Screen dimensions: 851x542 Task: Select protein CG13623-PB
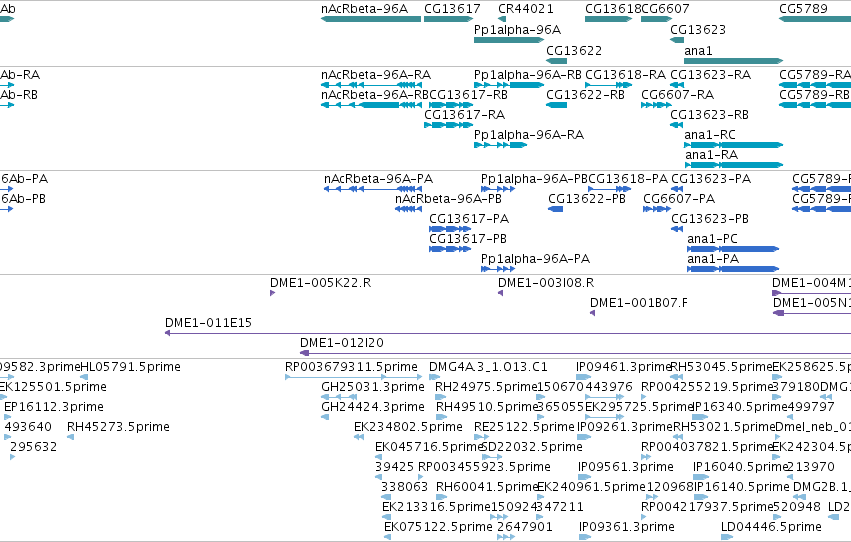click(x=677, y=229)
